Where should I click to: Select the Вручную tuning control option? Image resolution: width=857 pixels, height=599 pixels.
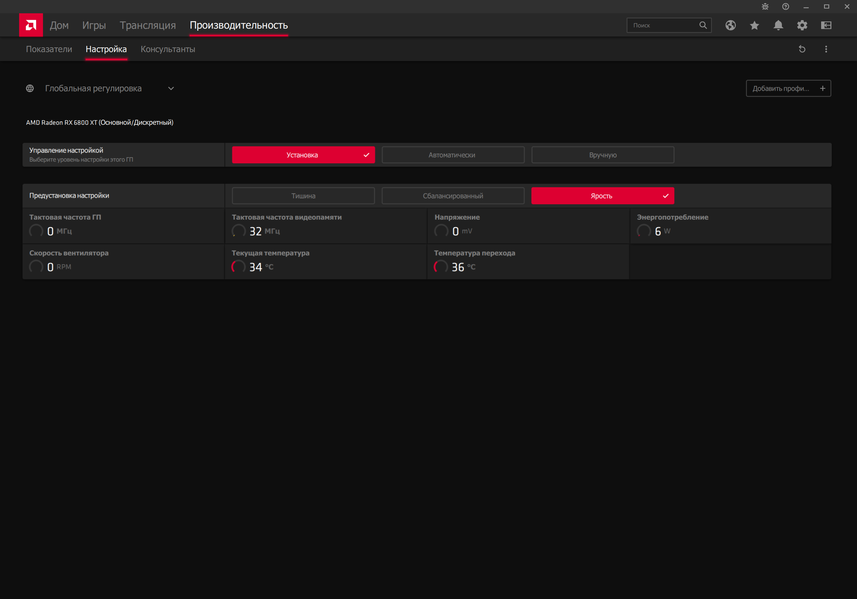pyautogui.click(x=602, y=155)
